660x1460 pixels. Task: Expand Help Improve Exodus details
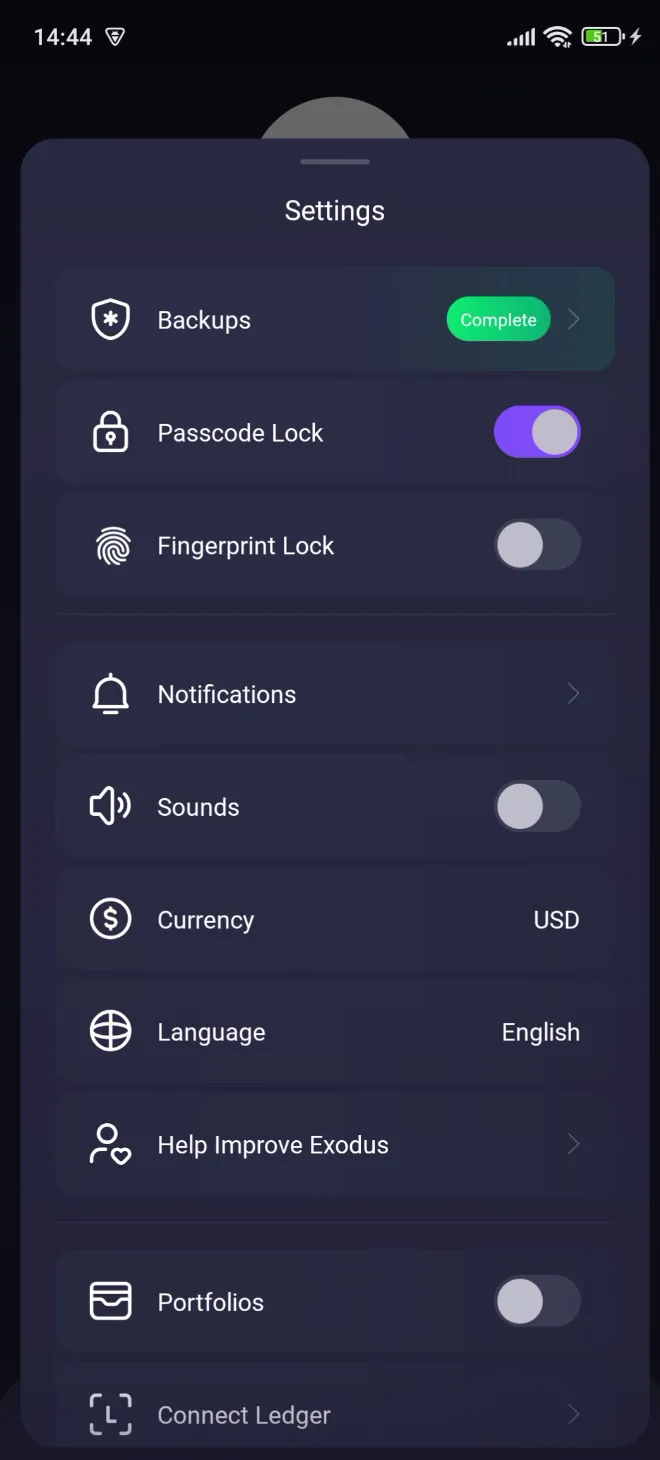(573, 1144)
